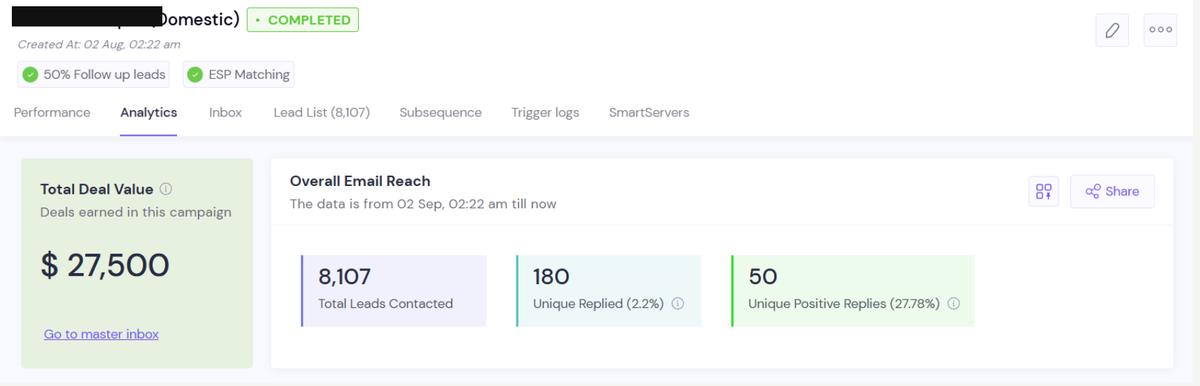Click info icon next to Total Deal Value

(x=166, y=189)
